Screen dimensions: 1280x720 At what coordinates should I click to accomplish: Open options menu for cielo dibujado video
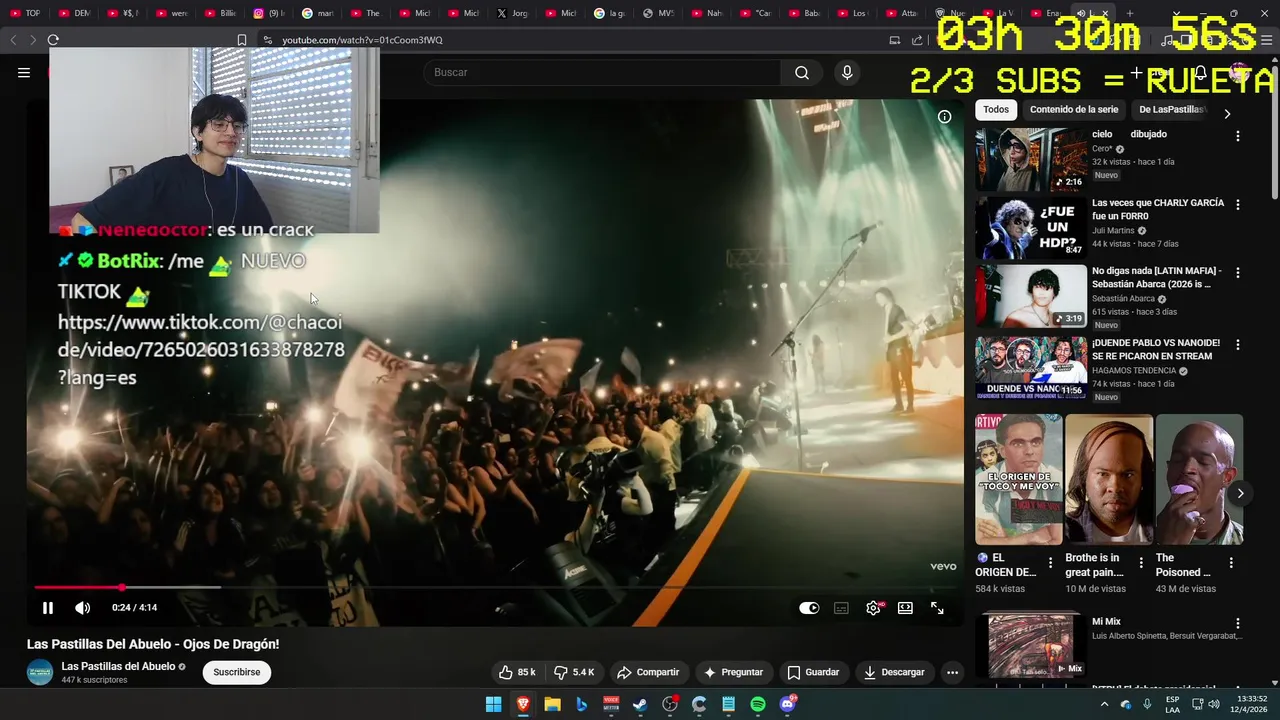[1238, 136]
